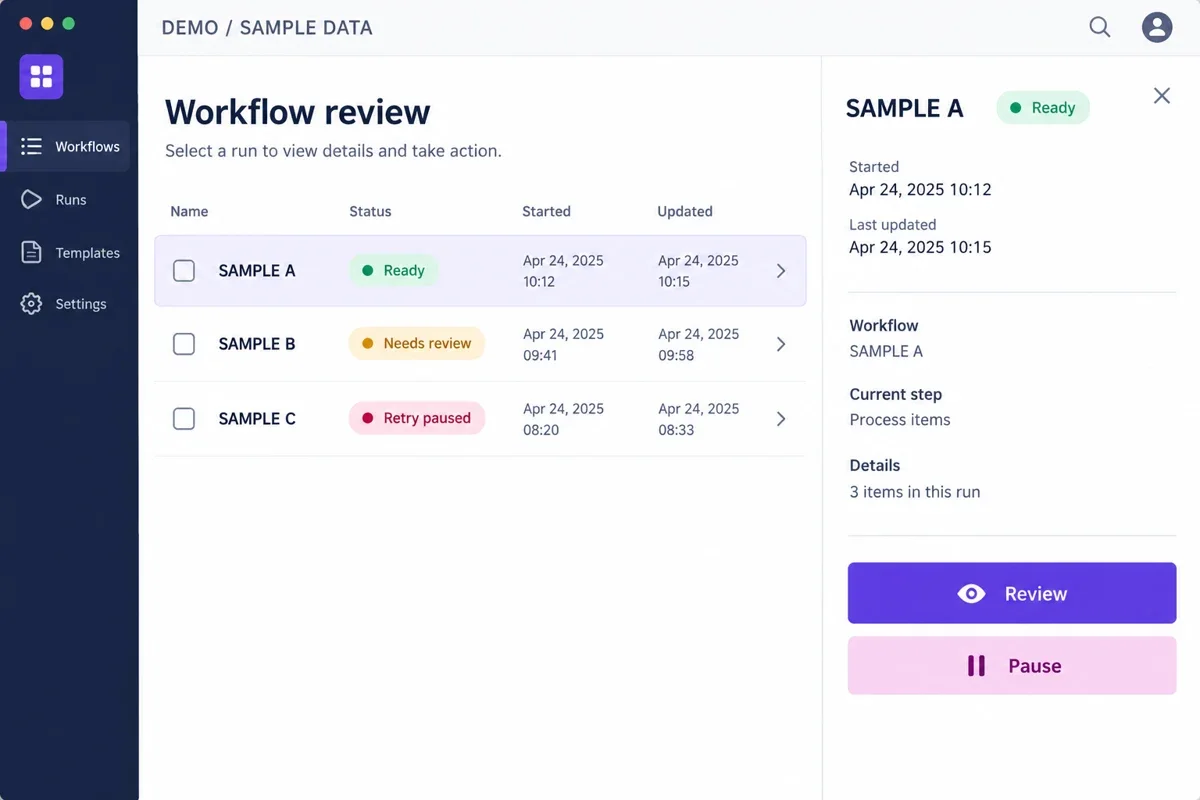Click the panel's Workflow value SAMPLE A

coord(886,351)
